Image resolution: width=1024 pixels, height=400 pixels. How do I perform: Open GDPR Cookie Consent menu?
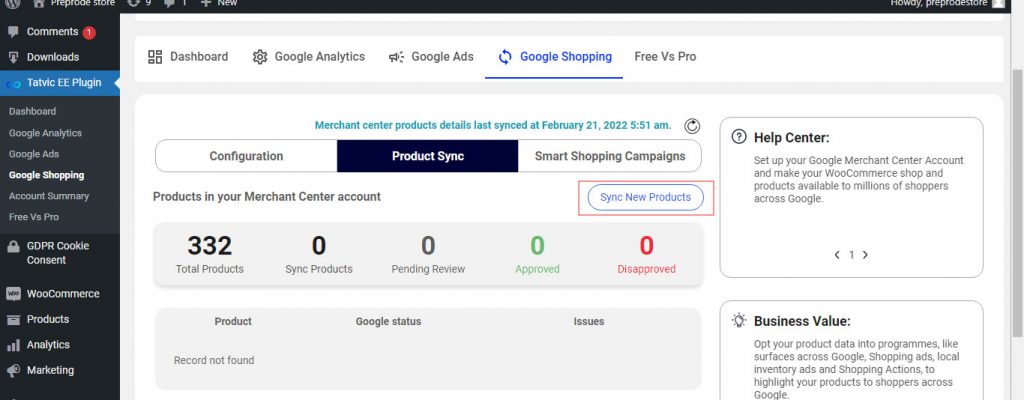[x=59, y=253]
